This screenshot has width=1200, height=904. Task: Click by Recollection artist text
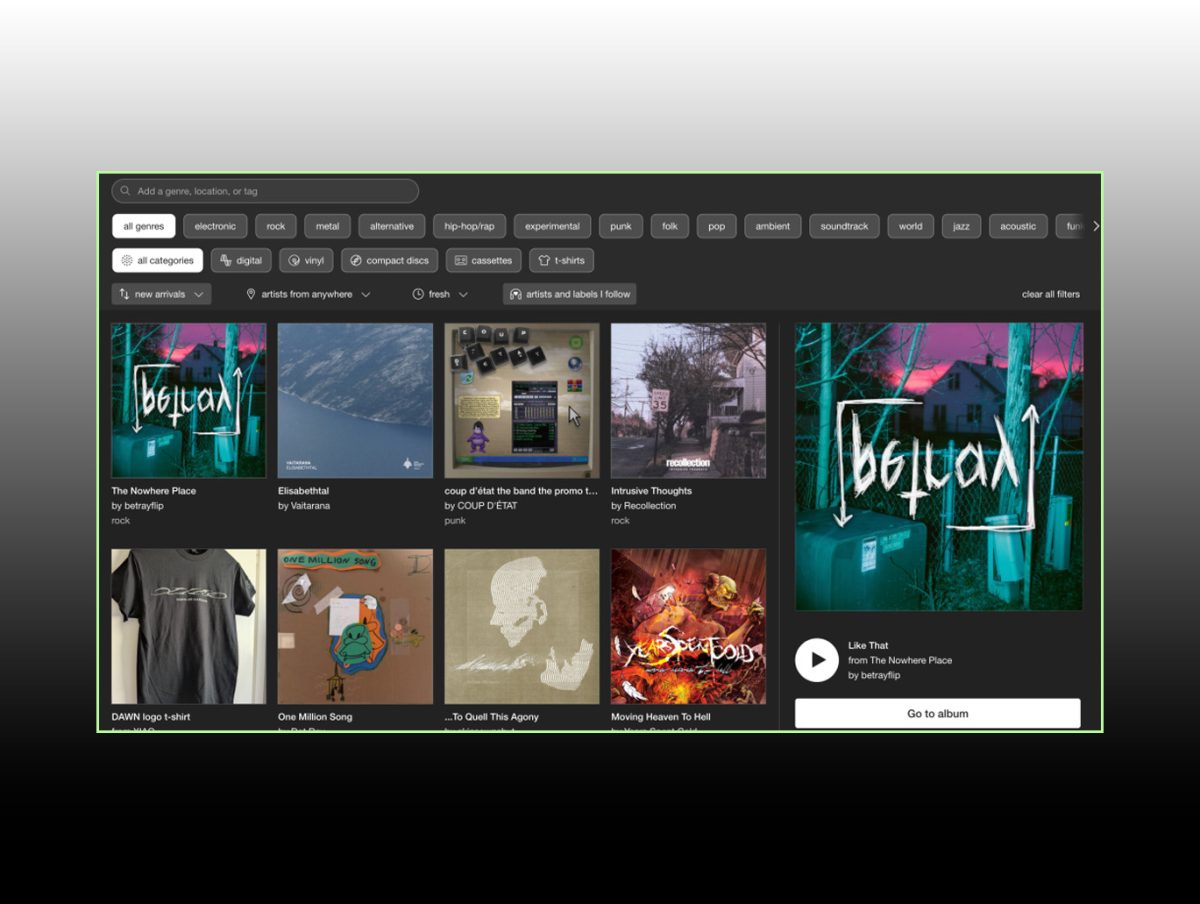pos(643,506)
